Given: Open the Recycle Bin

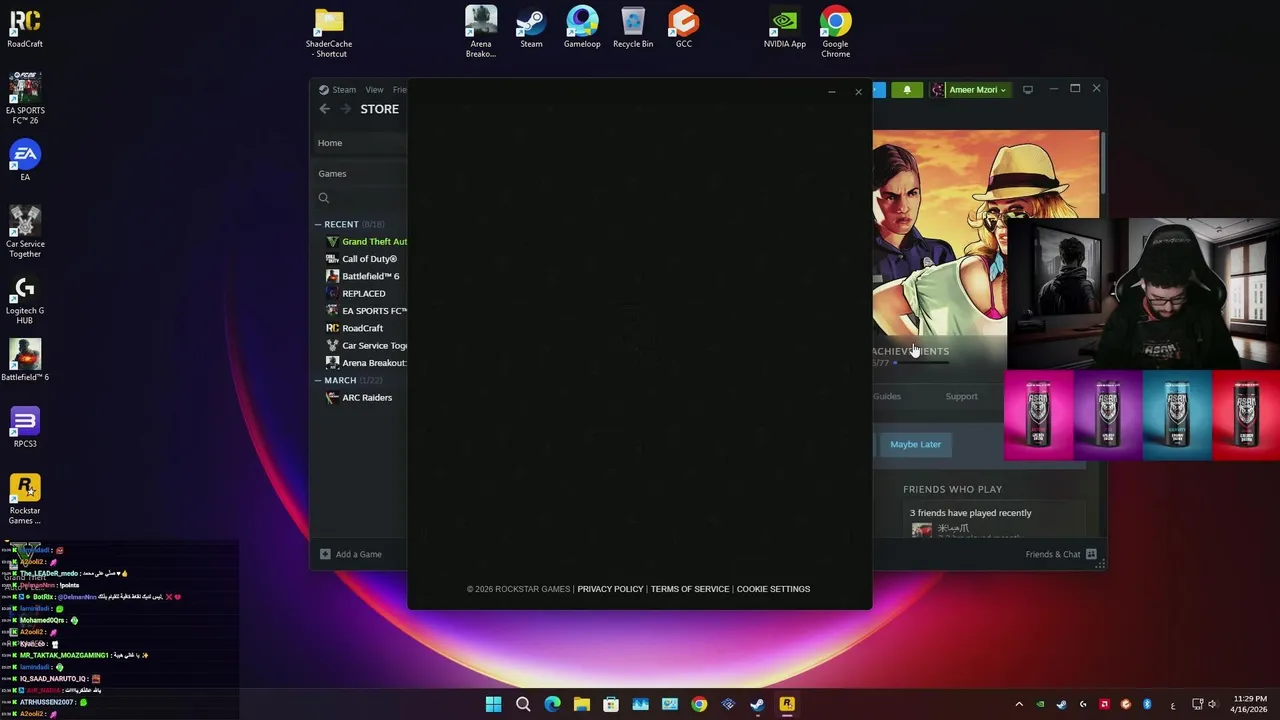Looking at the screenshot, I should 633,27.
